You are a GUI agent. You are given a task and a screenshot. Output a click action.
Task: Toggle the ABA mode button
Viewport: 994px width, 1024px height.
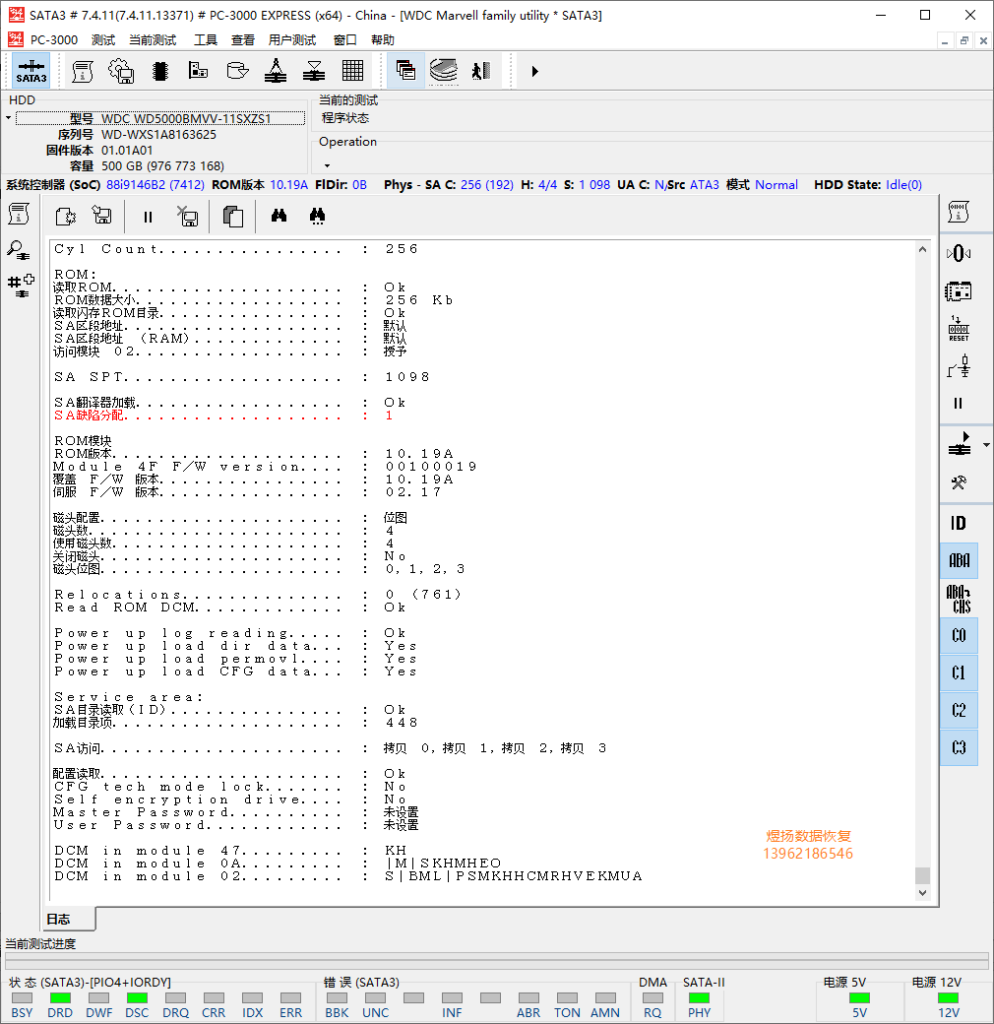click(x=959, y=560)
